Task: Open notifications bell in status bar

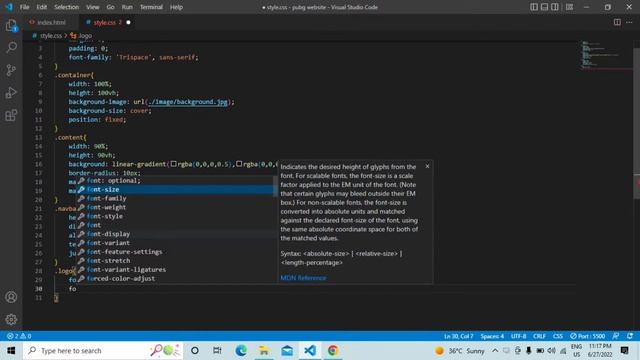Action: (630, 336)
